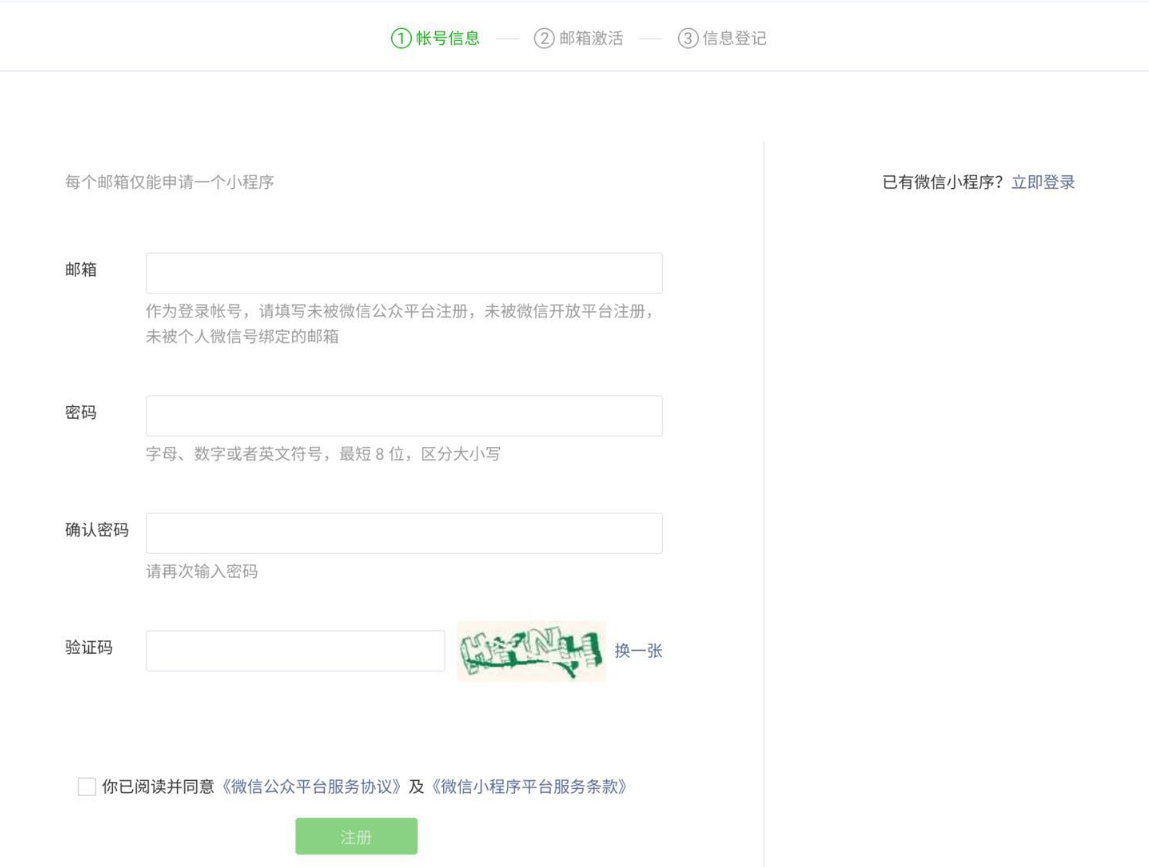Click the 验证码 field label

(89, 647)
